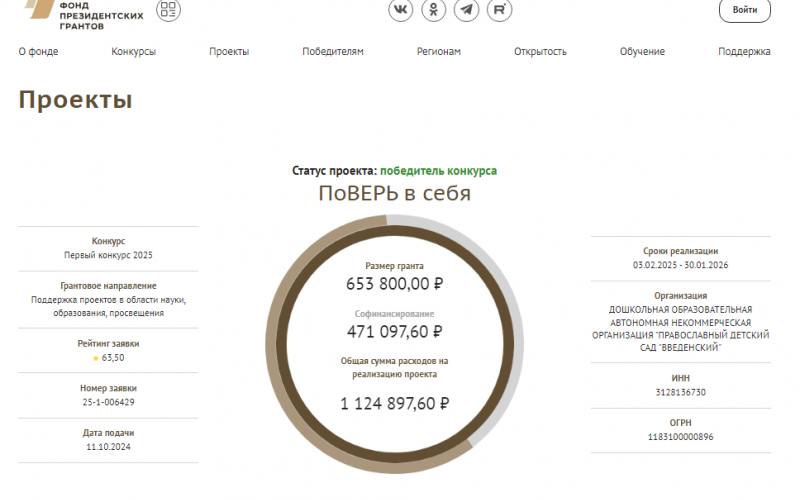Viewport: 800px width, 500px height.
Task: Open the Проекты menu item
Action: pos(229,52)
